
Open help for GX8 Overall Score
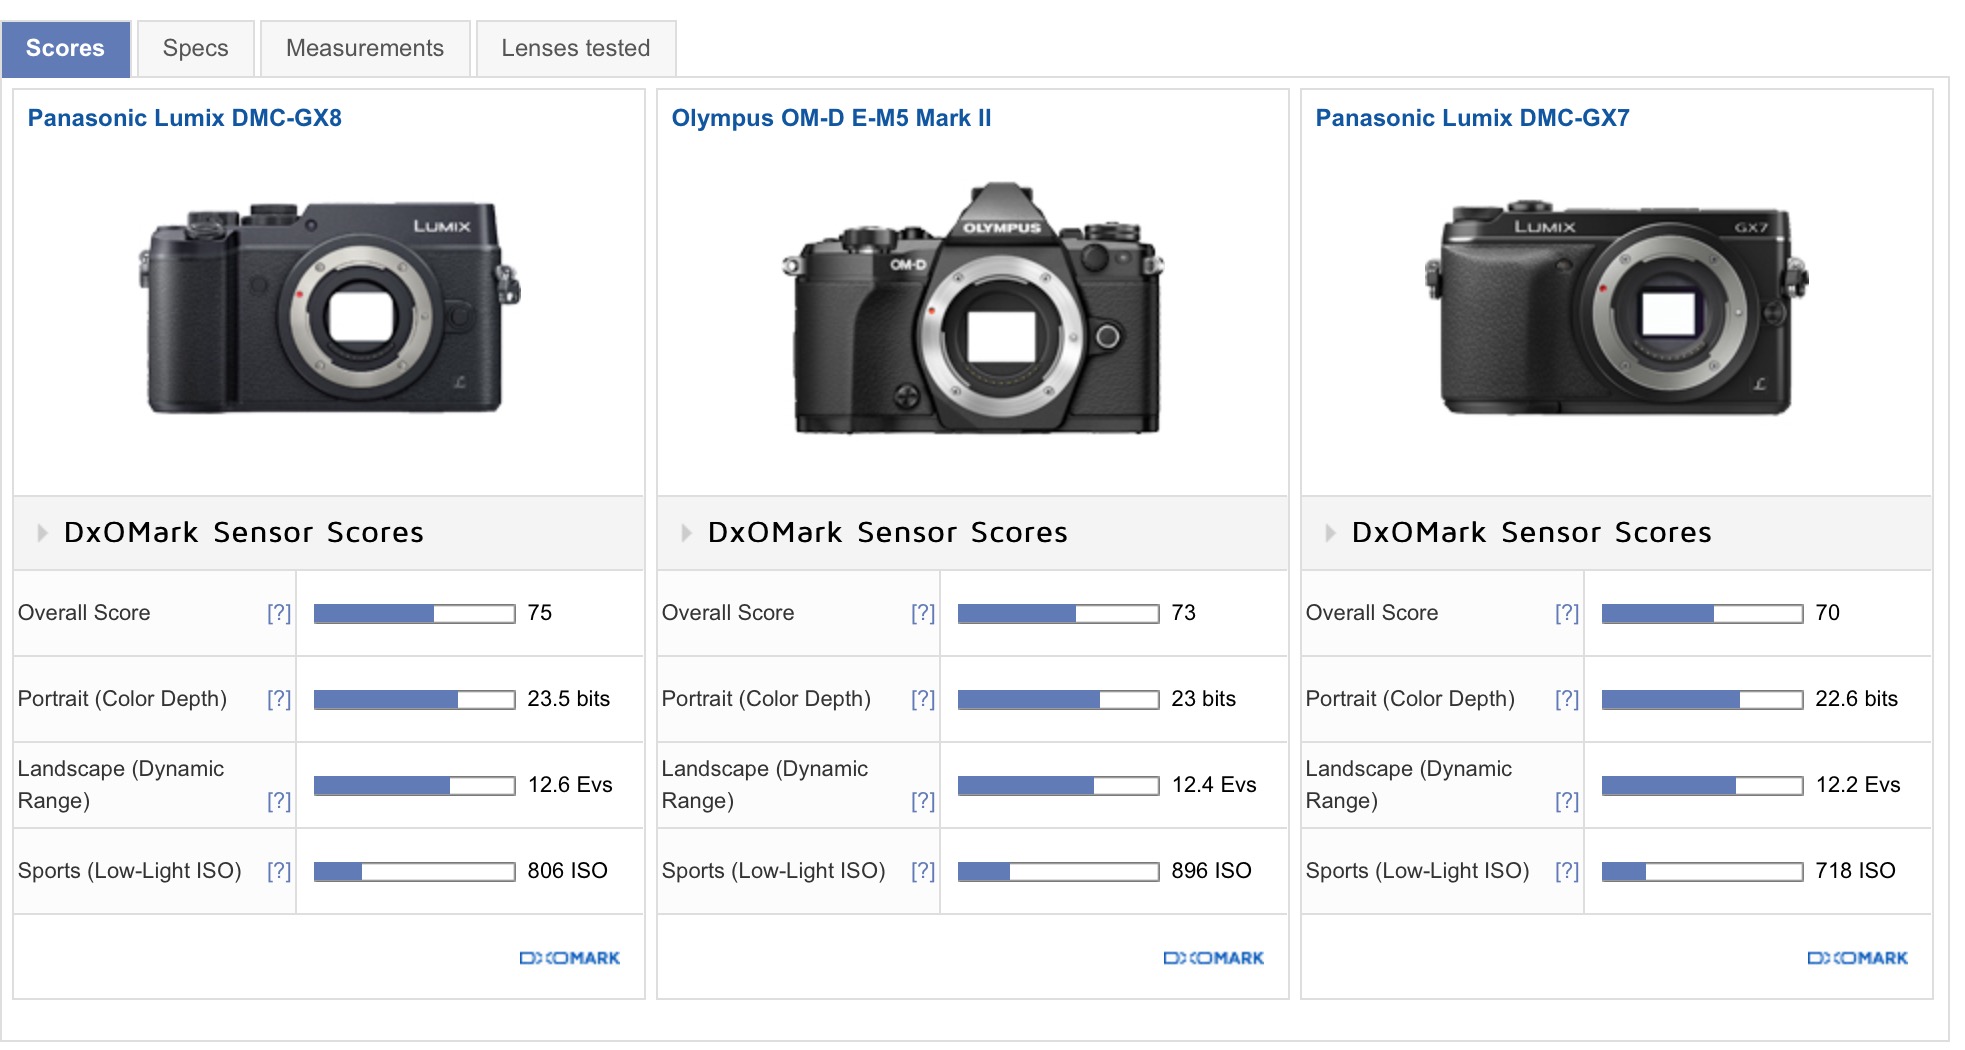pyautogui.click(x=278, y=613)
